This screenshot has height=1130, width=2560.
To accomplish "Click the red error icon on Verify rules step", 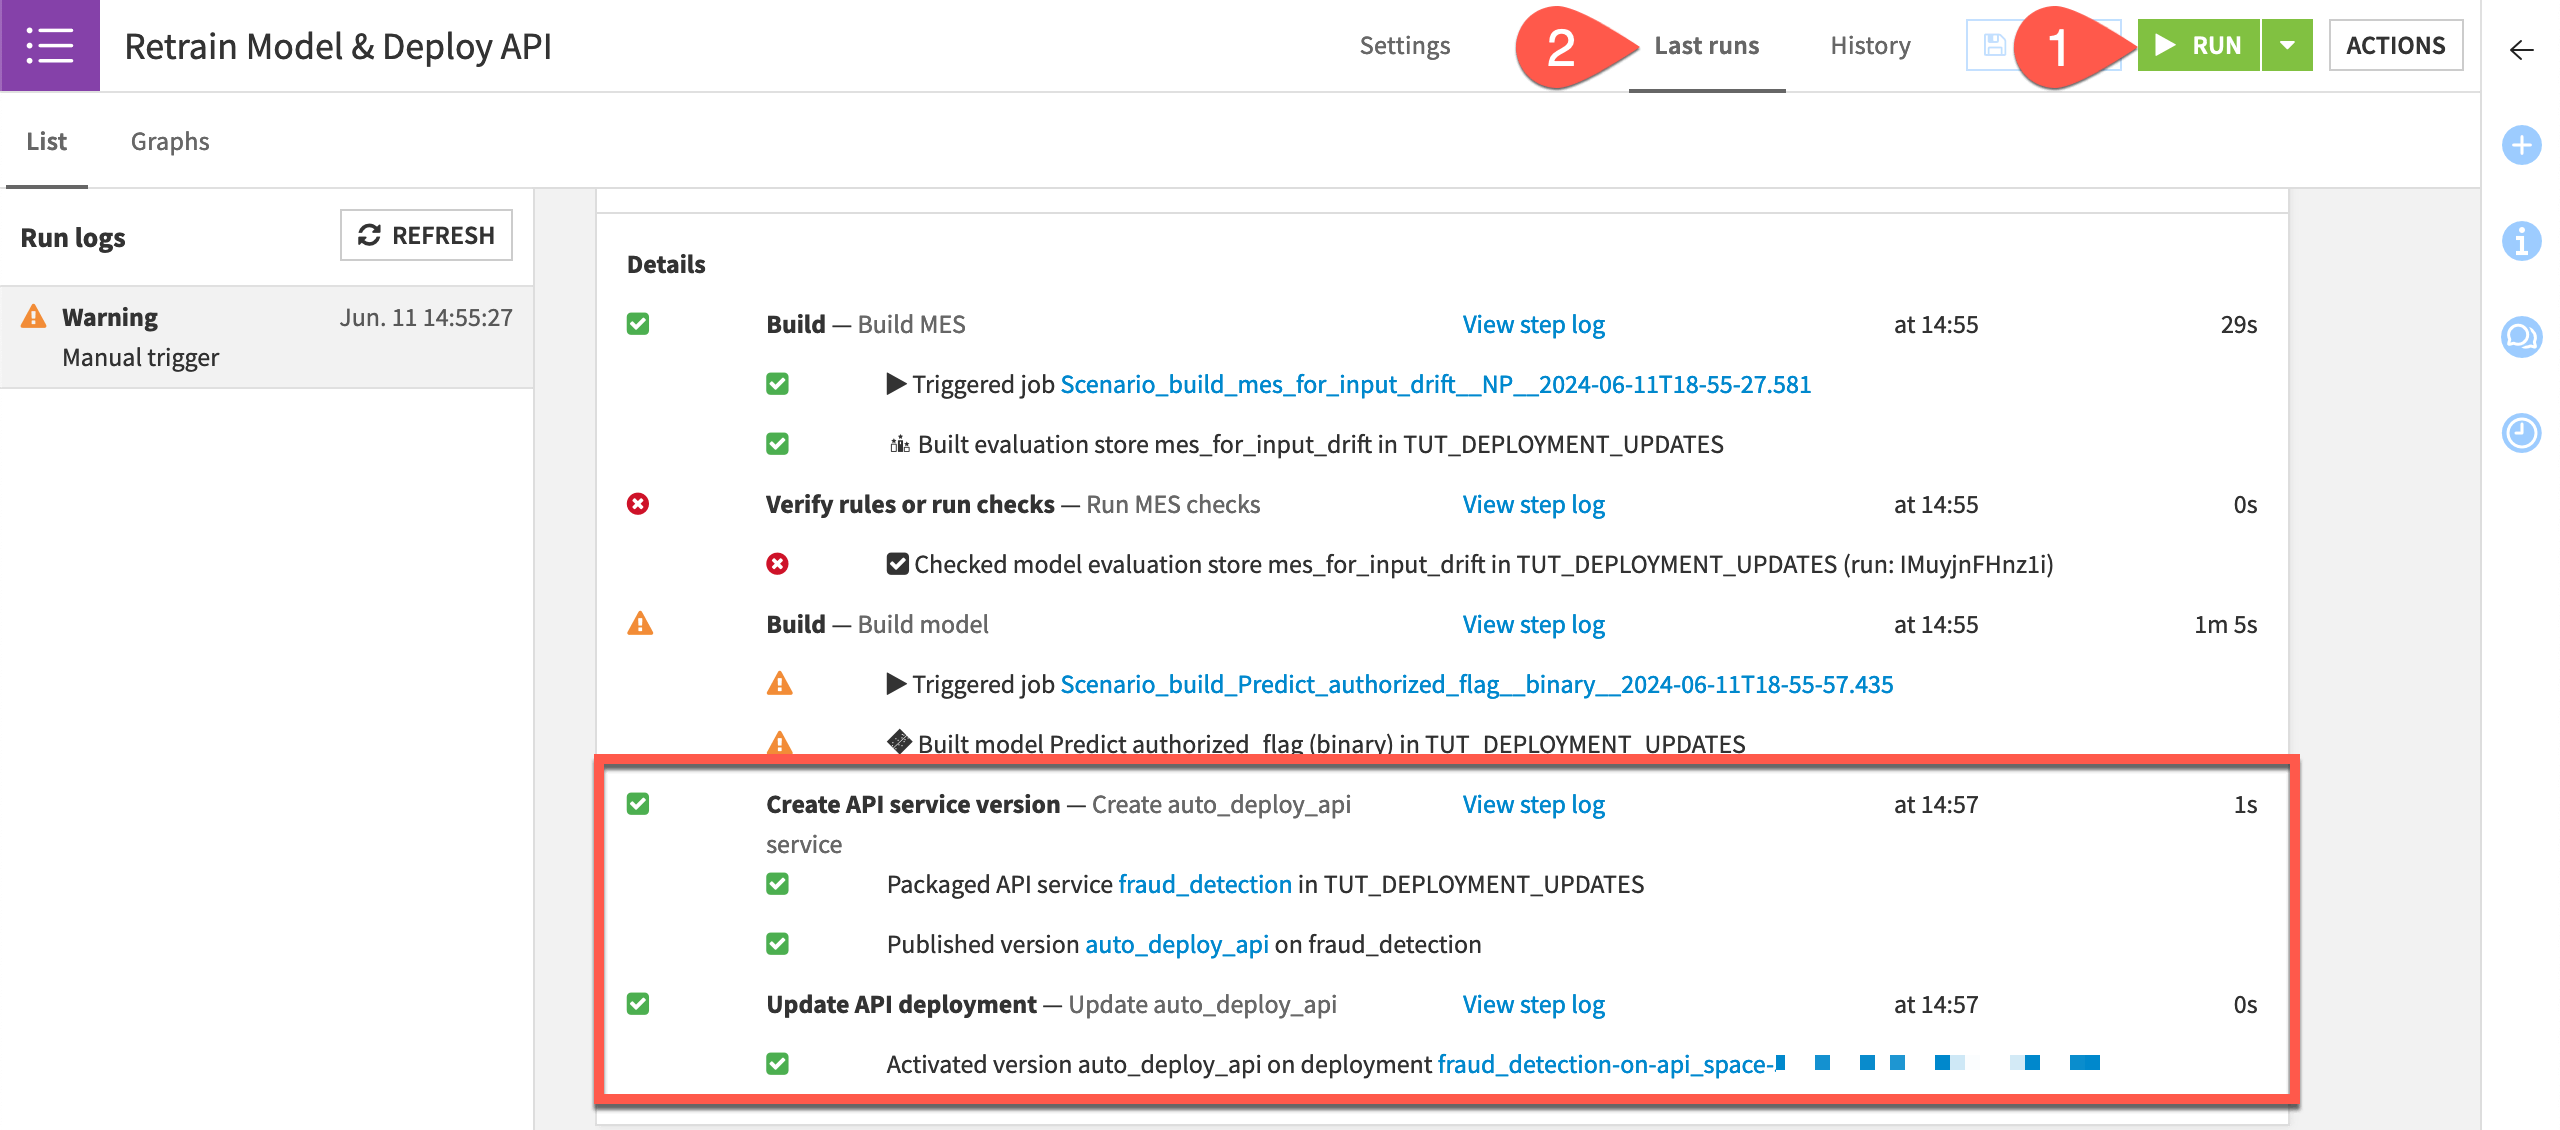I will tap(640, 504).
